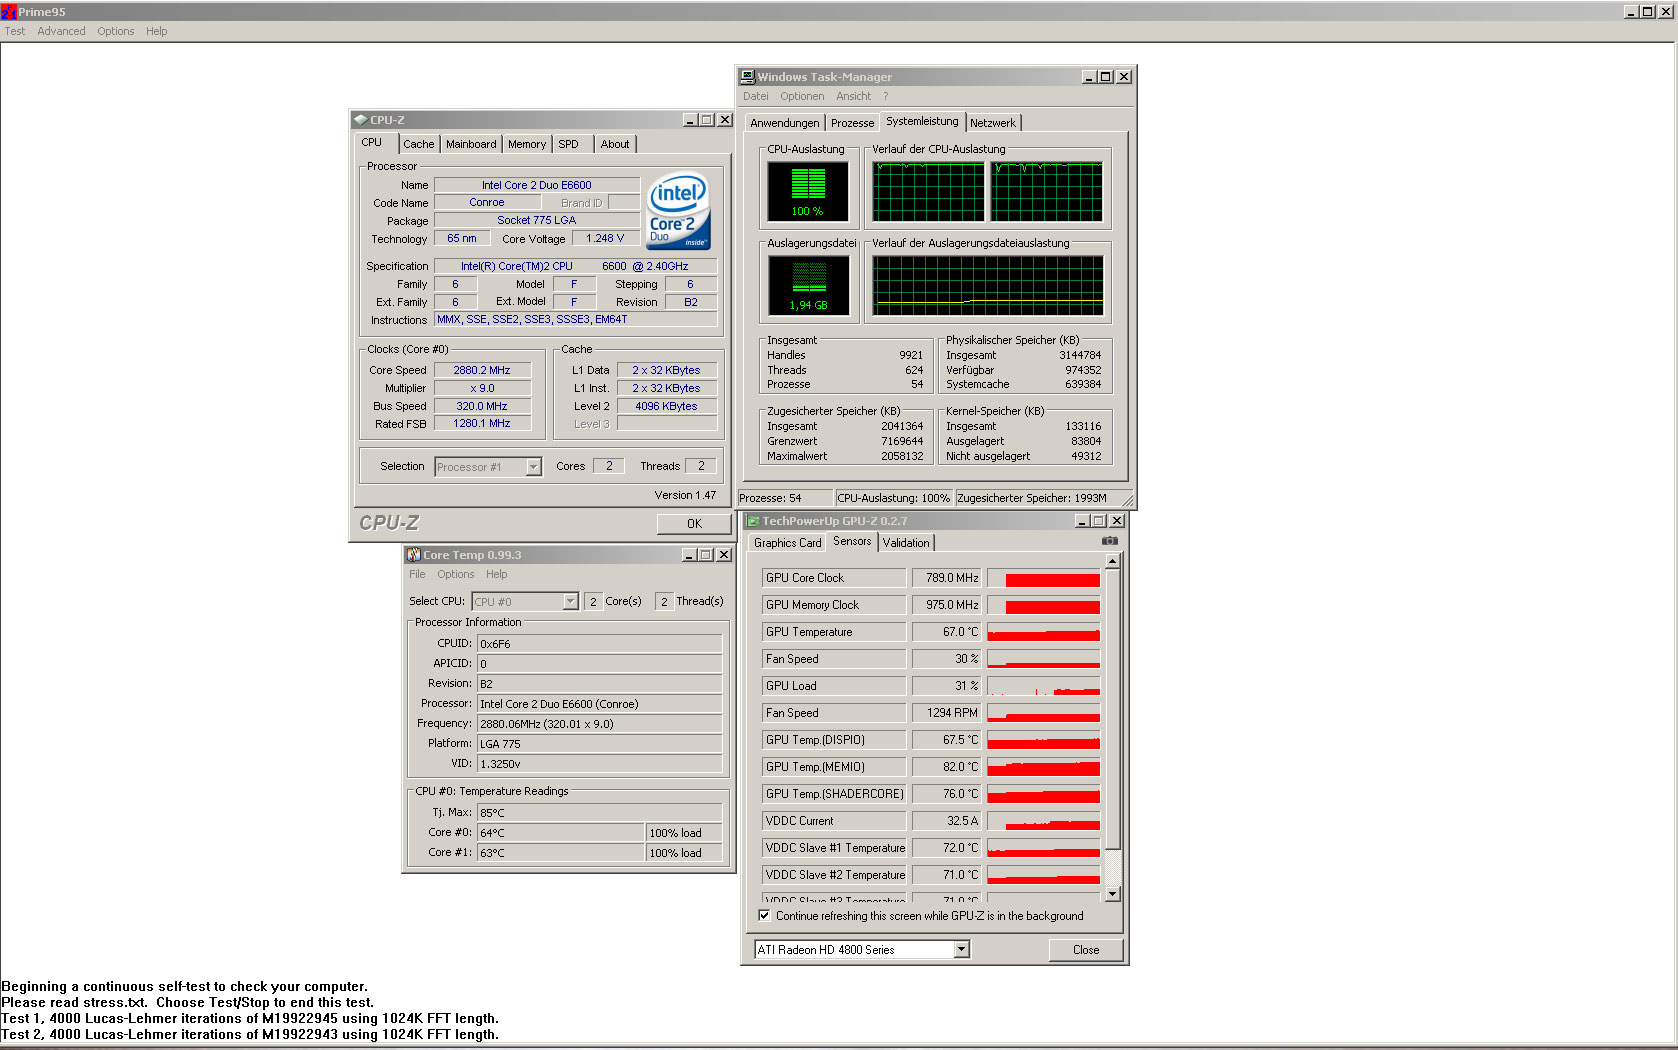
Task: Click the Core #0 temperature value 64°C
Action: click(561, 833)
